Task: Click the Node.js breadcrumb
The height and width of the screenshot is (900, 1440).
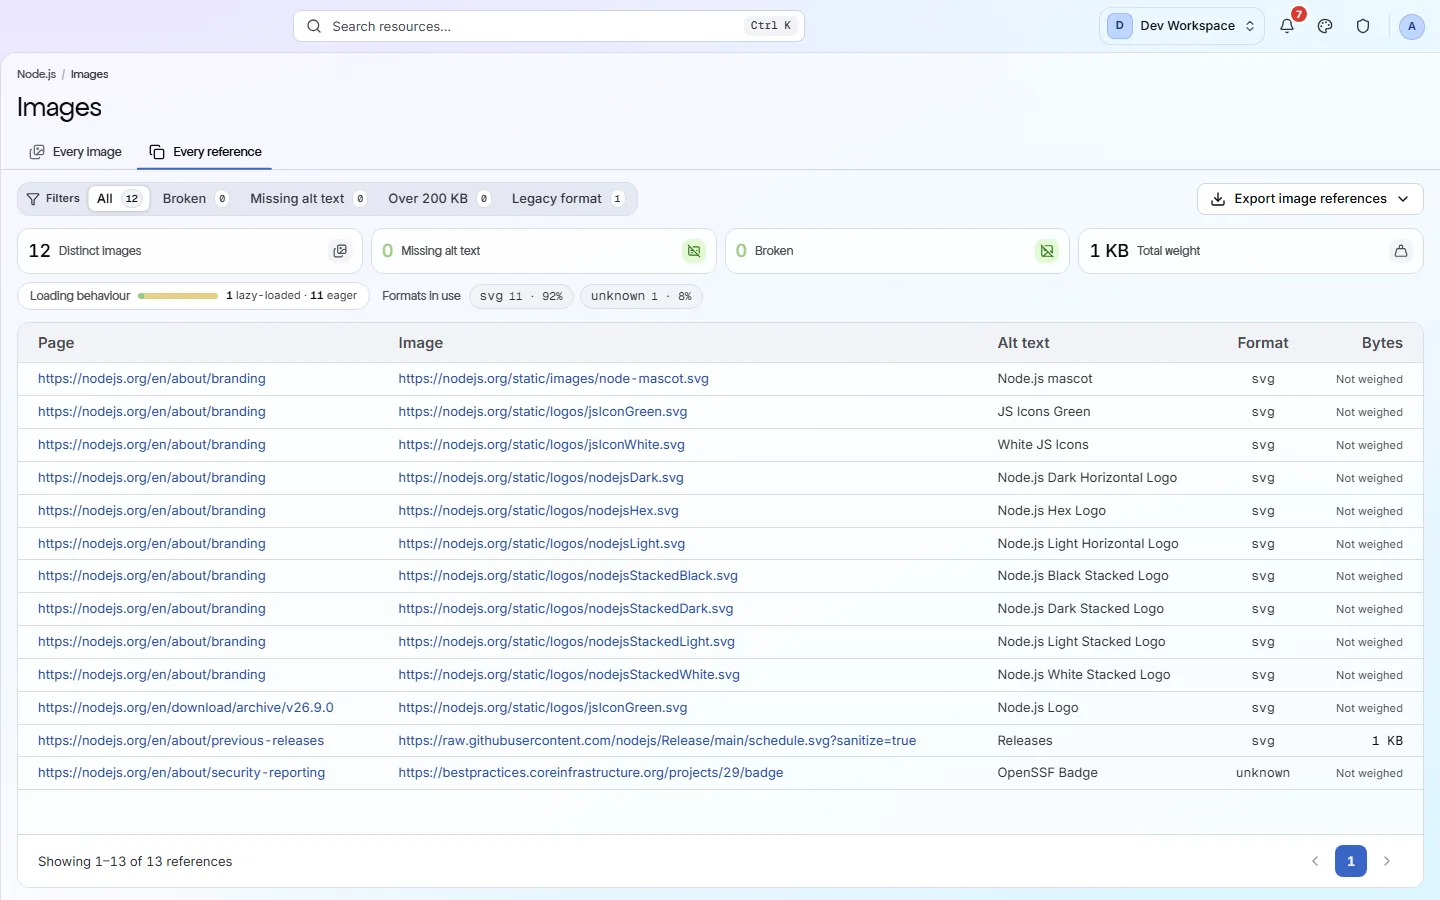Action: (36, 74)
